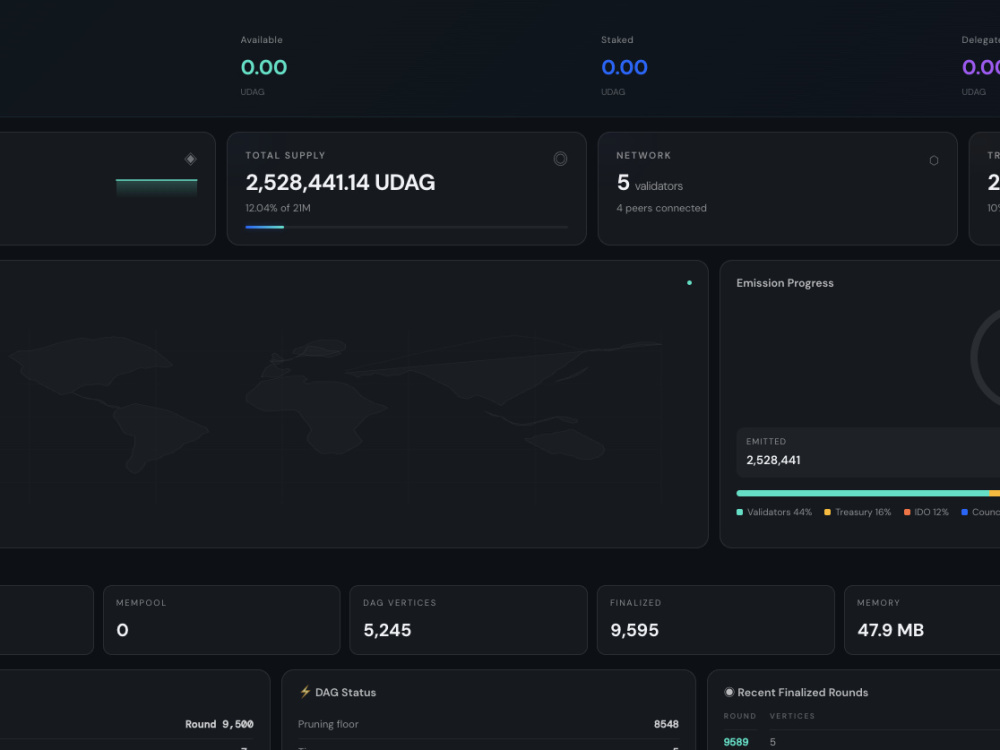Screen dimensions: 1000x750
Task: Click the 5 validators count
Action: 649,184
